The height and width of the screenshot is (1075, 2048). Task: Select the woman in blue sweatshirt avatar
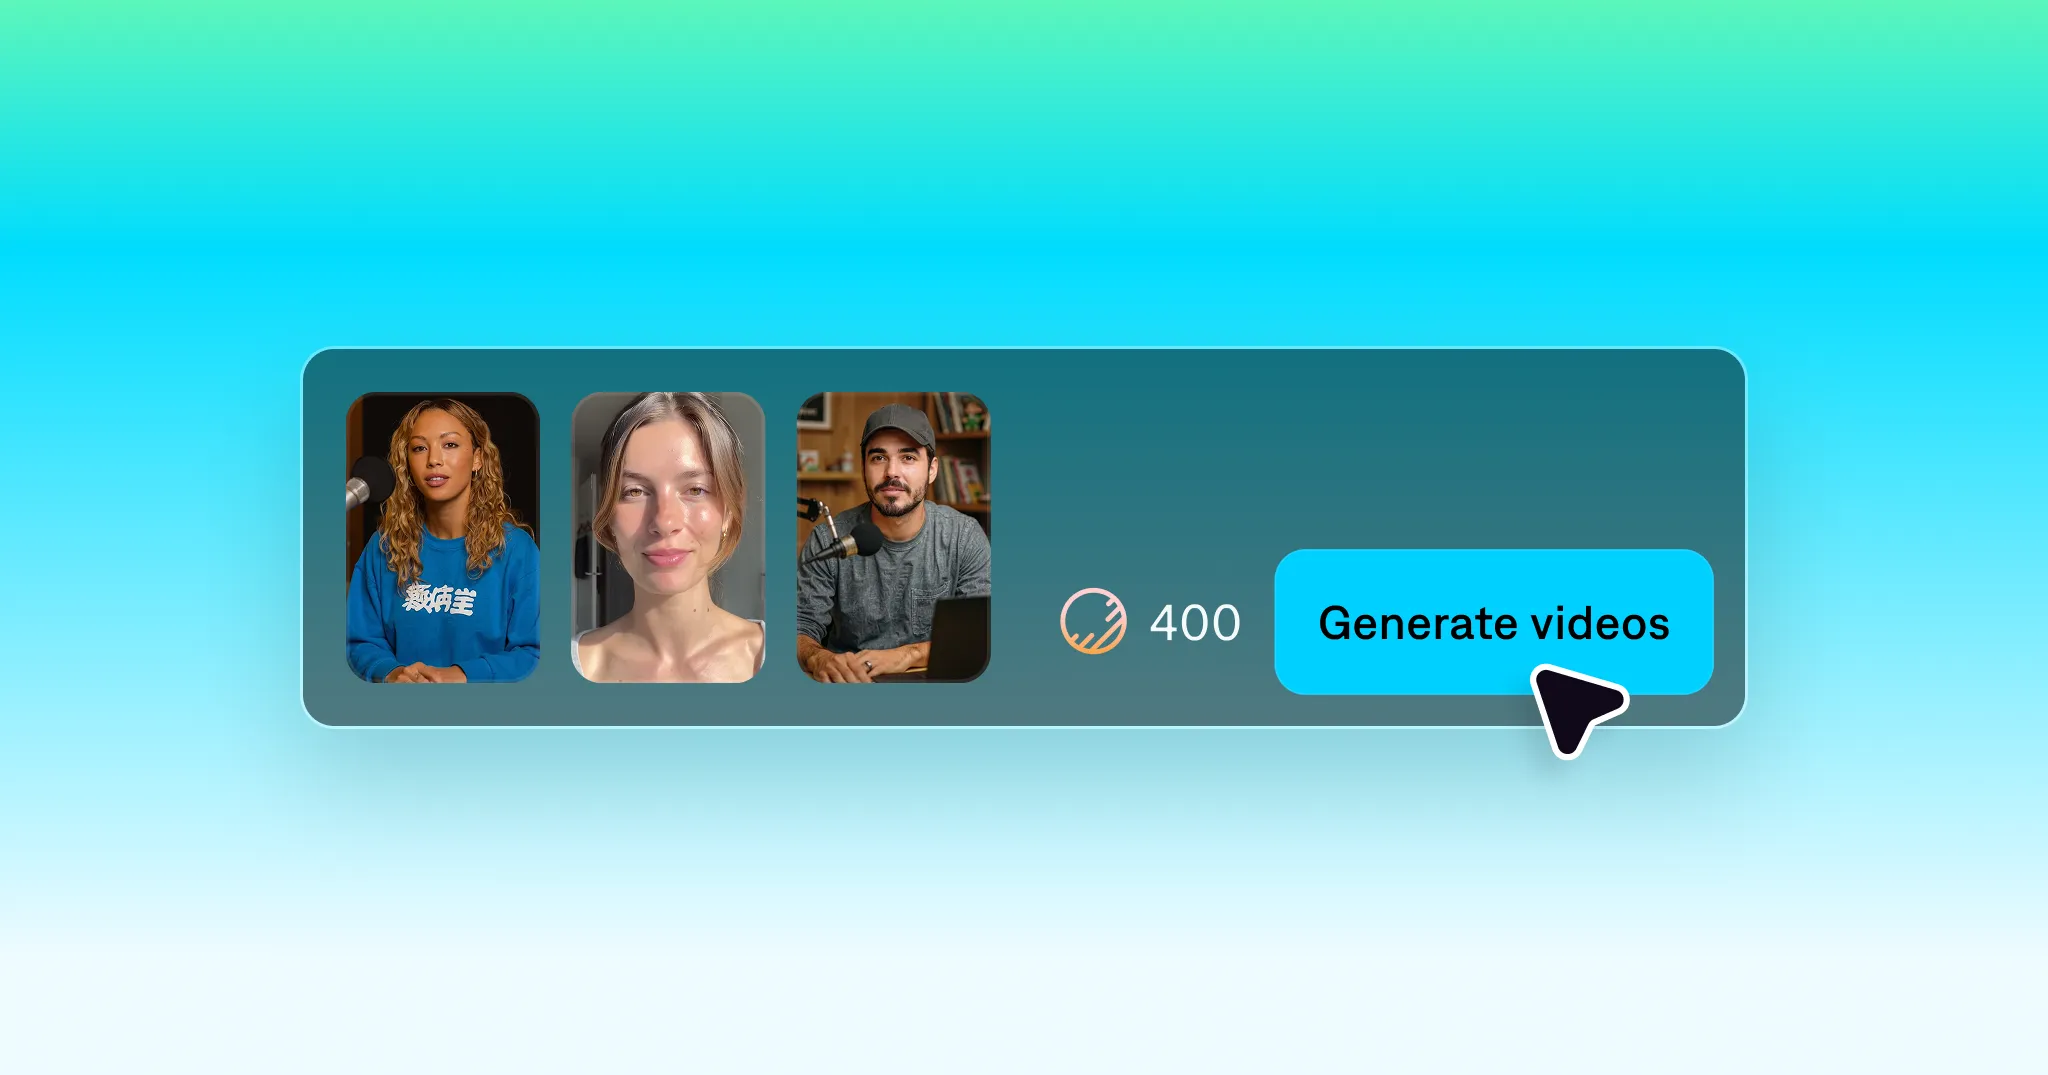click(443, 538)
